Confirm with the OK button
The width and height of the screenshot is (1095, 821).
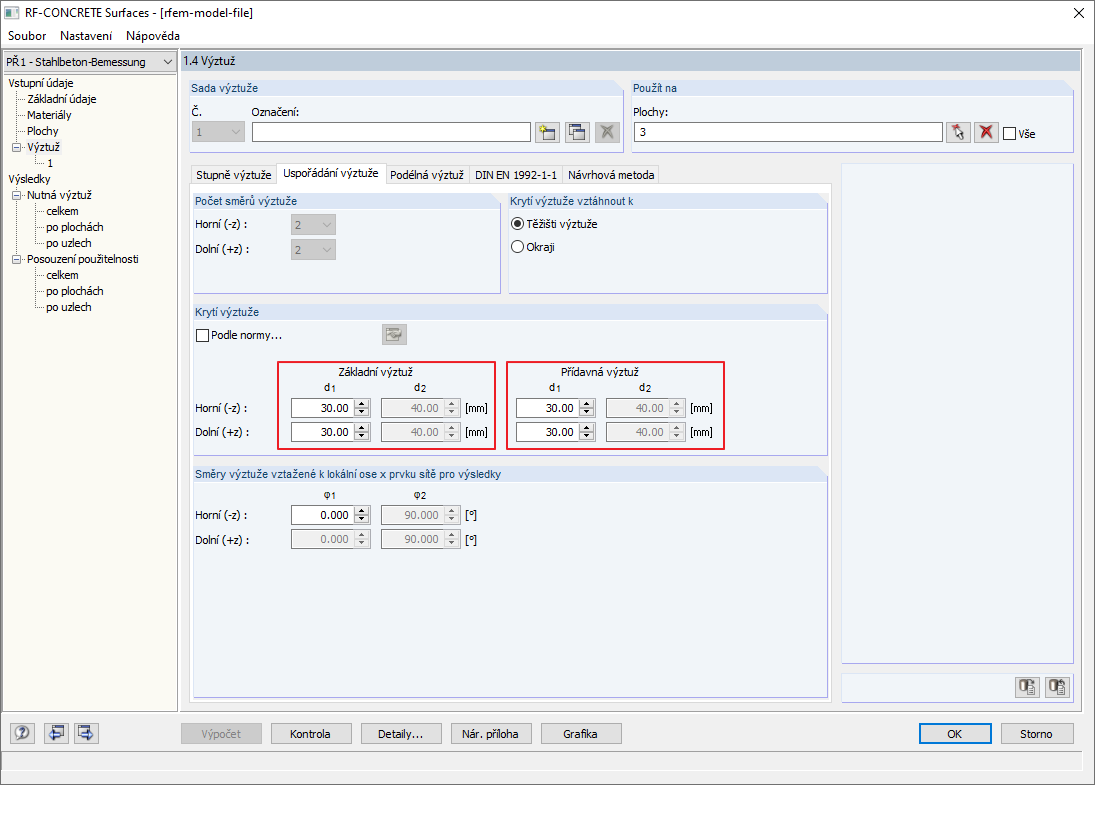click(x=955, y=734)
